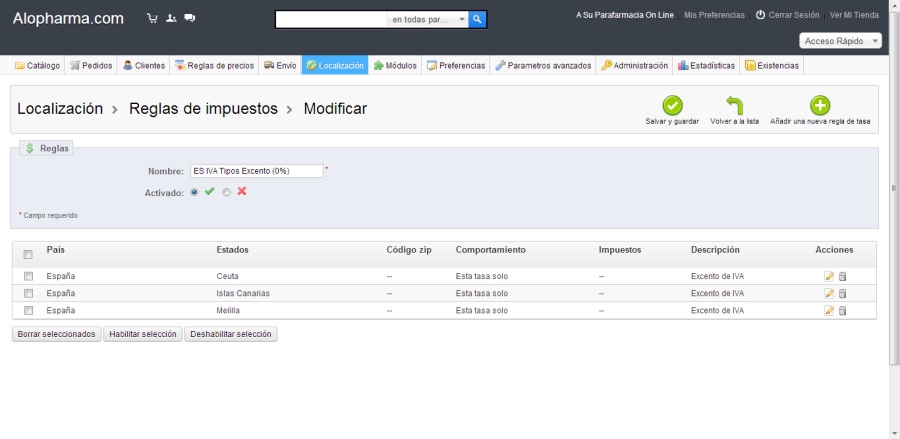Click the Habilitar selección button
The height and width of the screenshot is (439, 900).
pyautogui.click(x=143, y=334)
